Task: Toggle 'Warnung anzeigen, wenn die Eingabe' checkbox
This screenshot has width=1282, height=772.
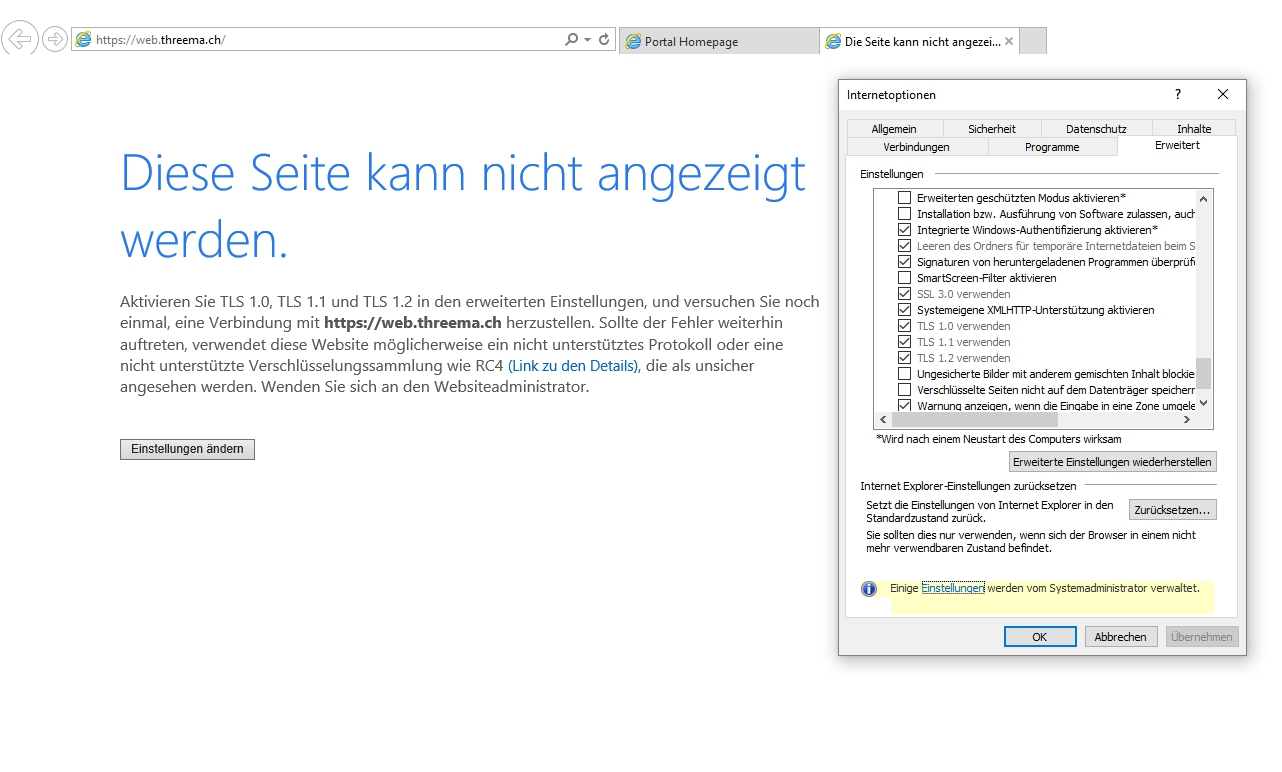Action: tap(905, 406)
